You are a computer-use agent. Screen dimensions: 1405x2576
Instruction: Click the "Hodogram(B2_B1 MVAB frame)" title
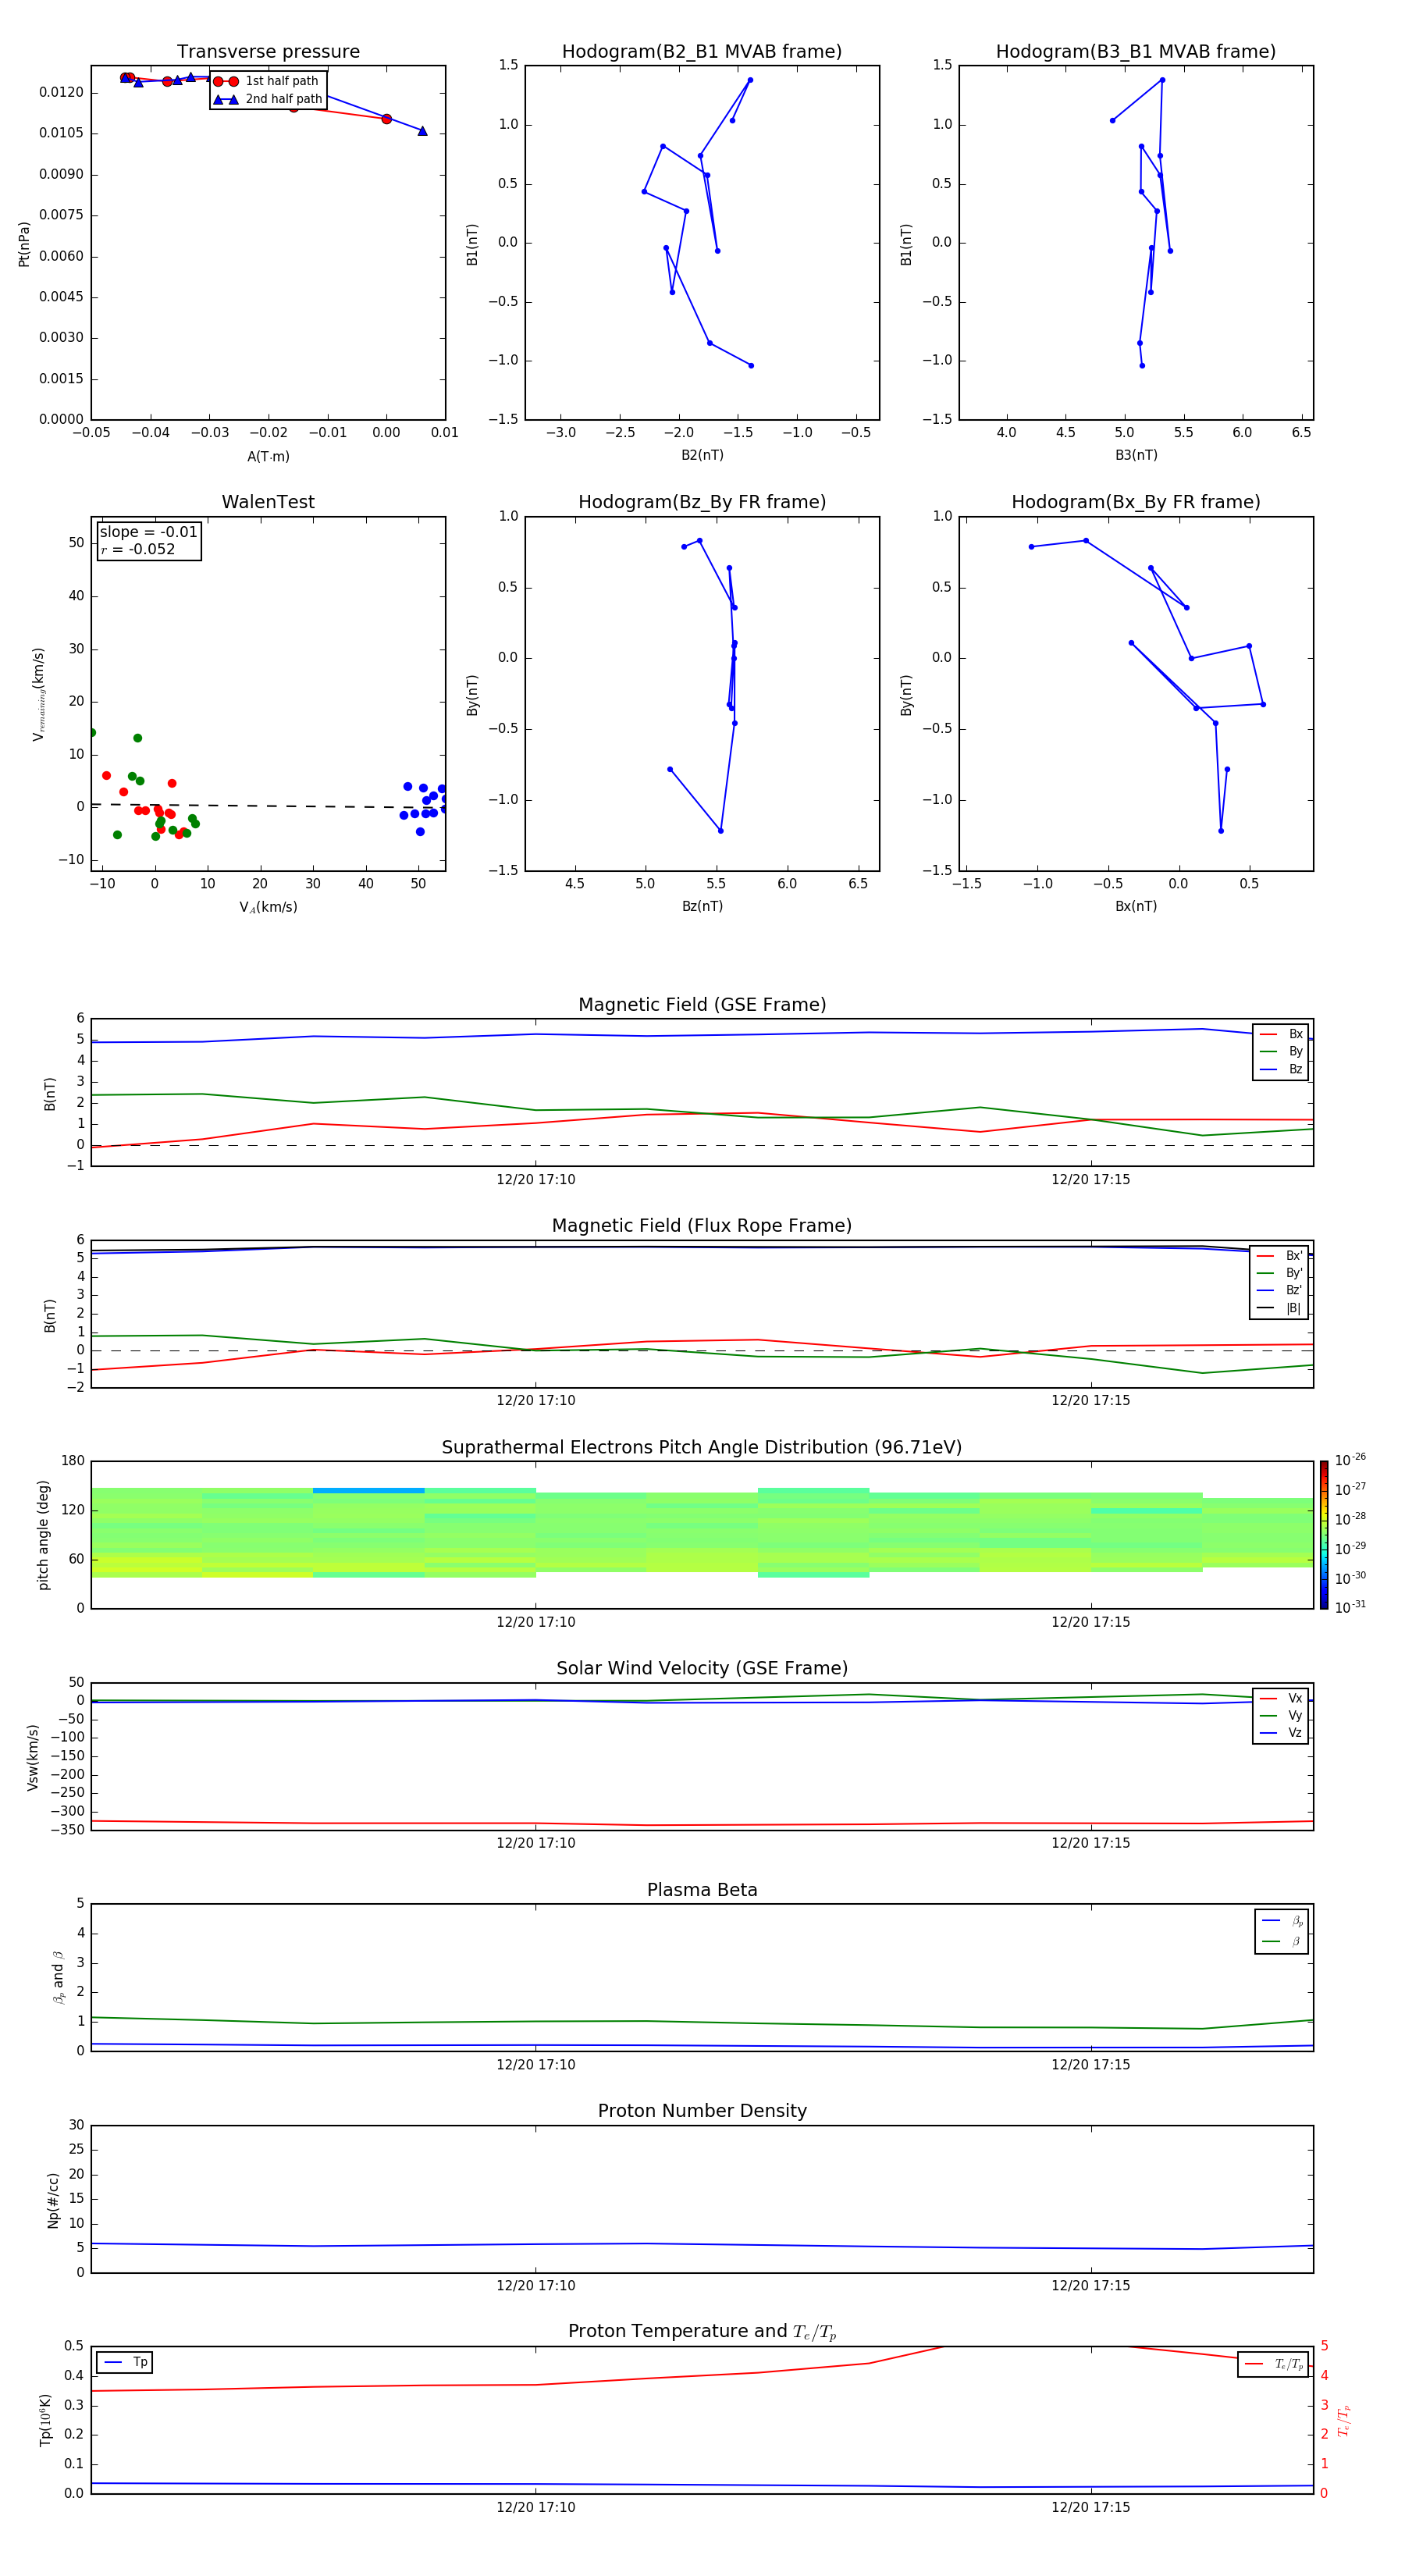click(x=702, y=52)
